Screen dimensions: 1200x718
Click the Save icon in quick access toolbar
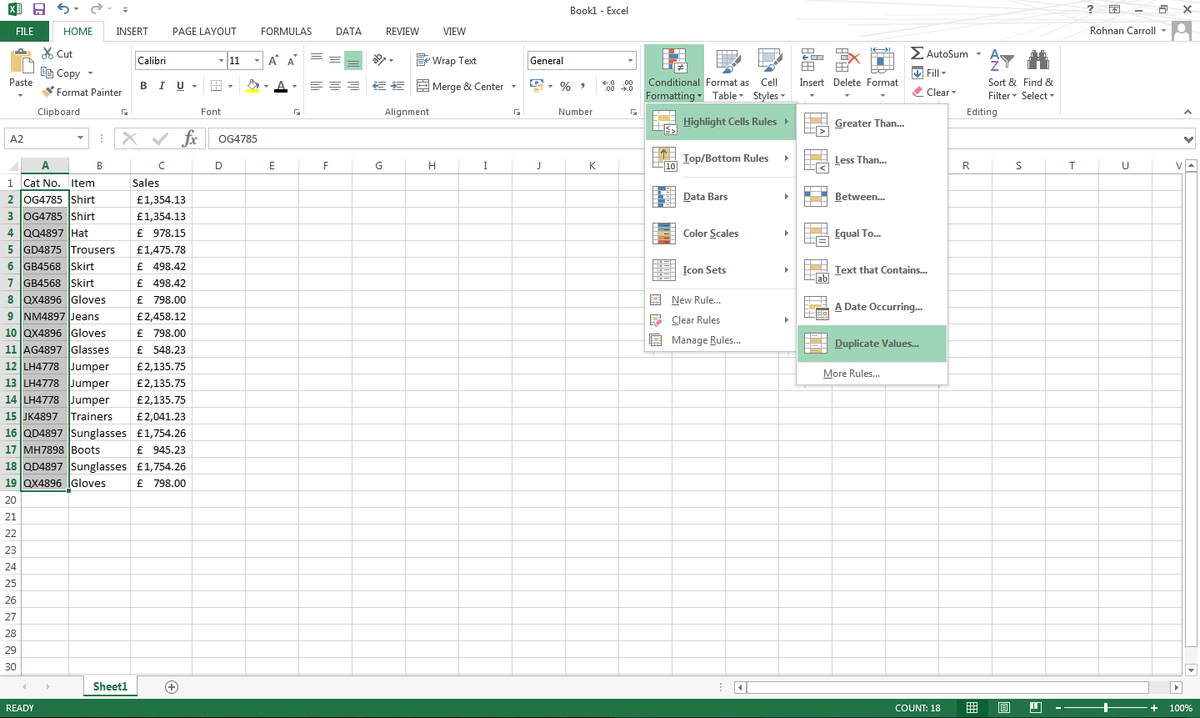(38, 9)
